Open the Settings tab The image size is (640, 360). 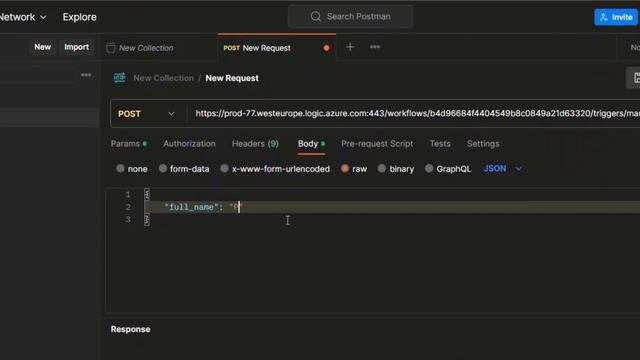coord(483,144)
